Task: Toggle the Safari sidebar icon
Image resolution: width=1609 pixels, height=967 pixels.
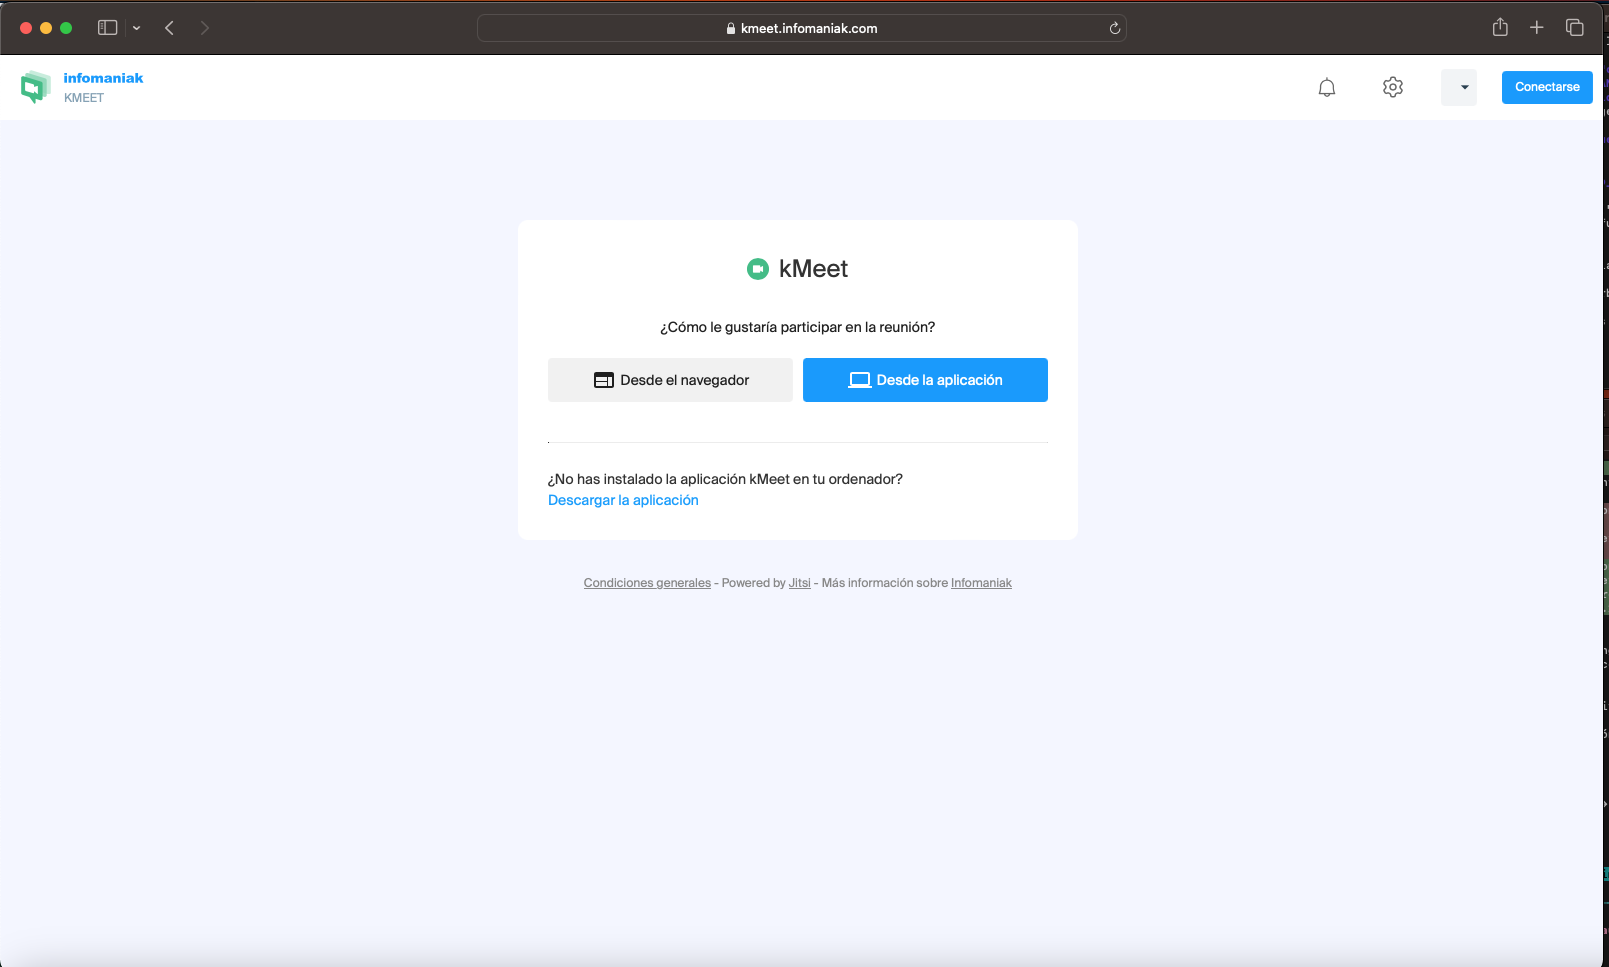Action: click(x=107, y=28)
